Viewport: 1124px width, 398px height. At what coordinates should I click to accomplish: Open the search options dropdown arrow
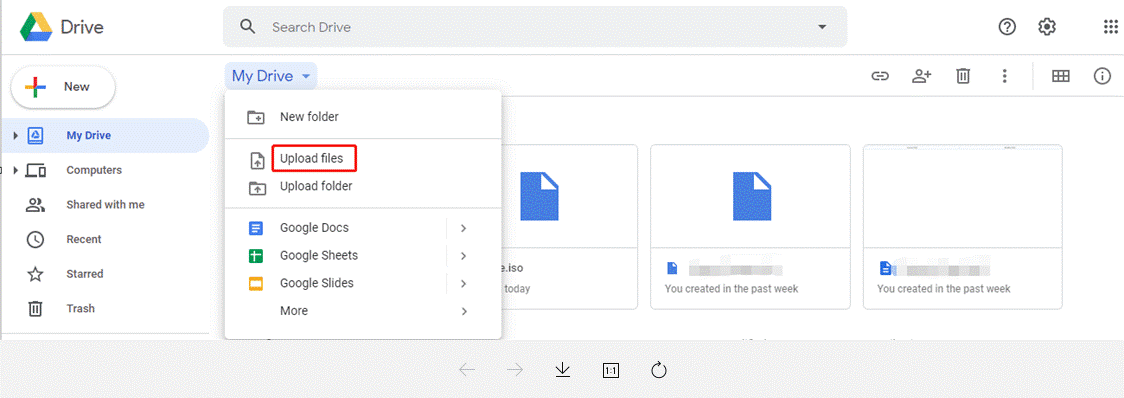coord(821,27)
